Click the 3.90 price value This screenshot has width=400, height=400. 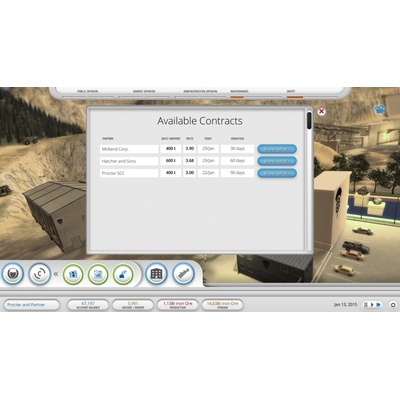[x=190, y=149]
